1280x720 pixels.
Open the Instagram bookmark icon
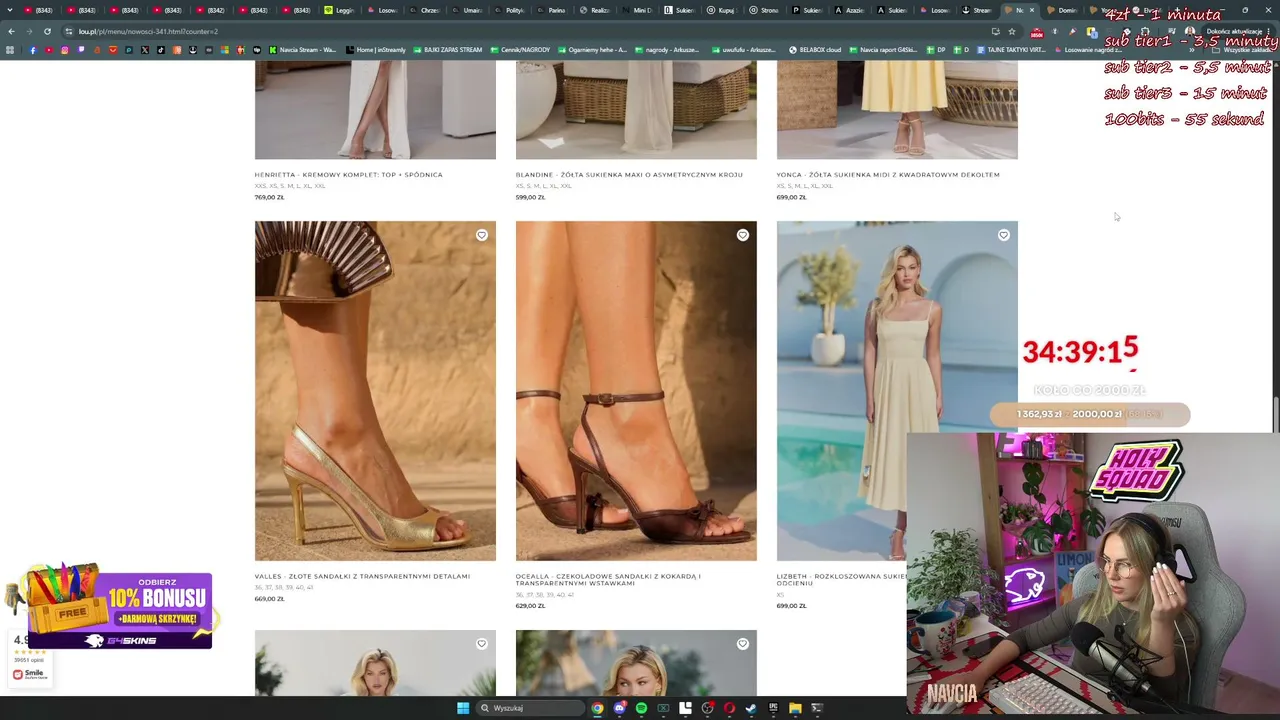[x=65, y=50]
